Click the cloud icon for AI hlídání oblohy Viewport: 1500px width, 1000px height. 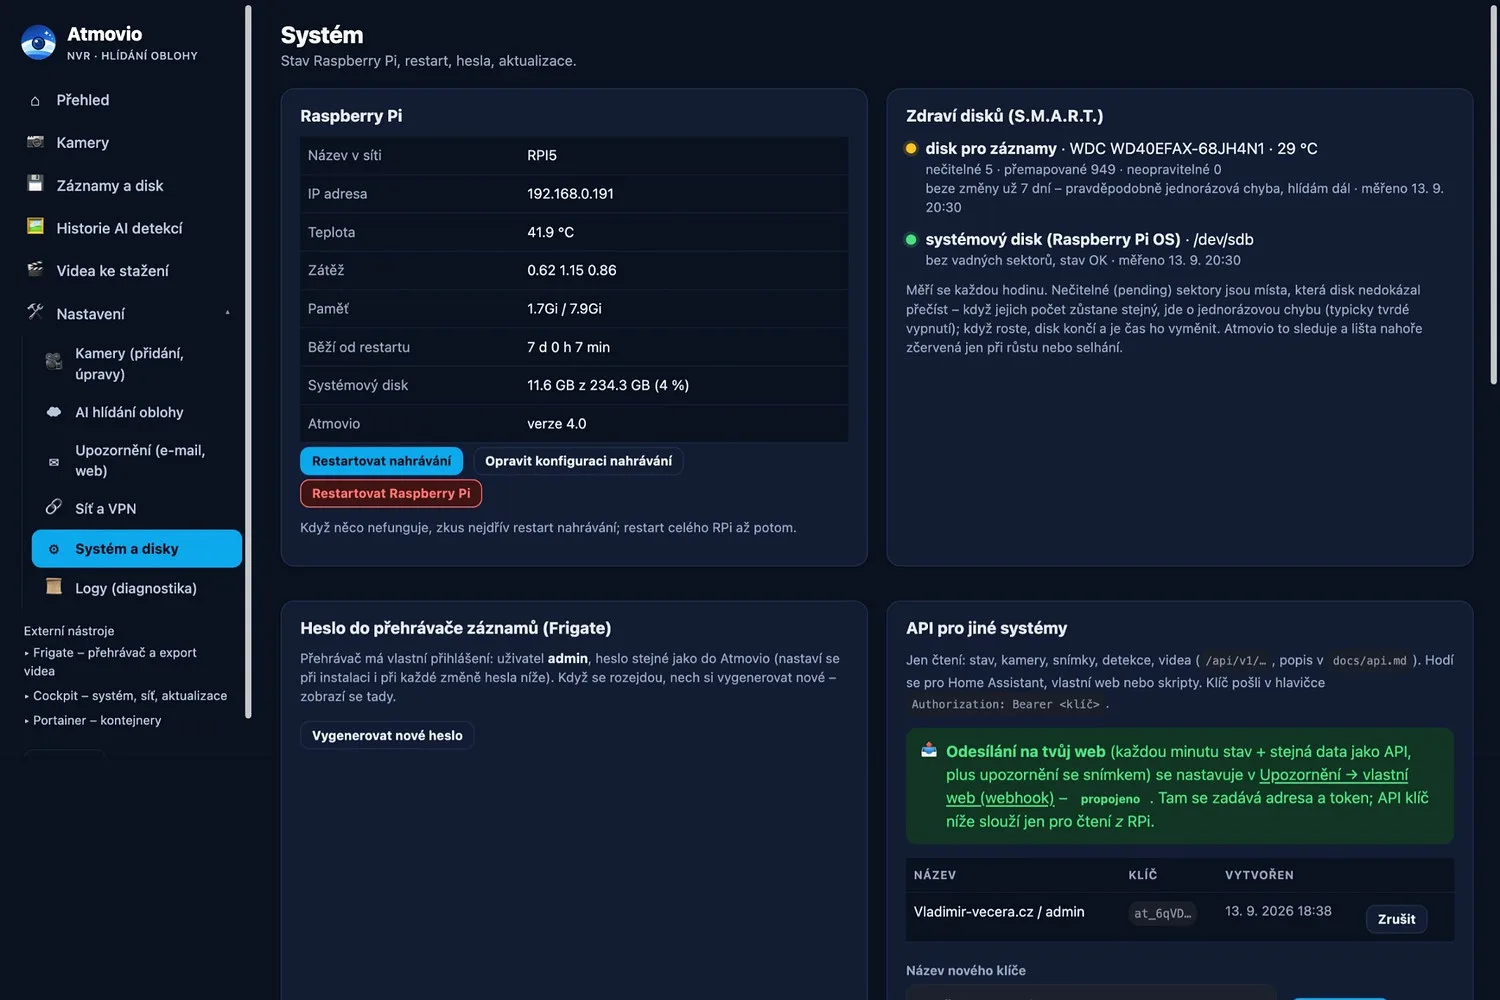point(54,412)
